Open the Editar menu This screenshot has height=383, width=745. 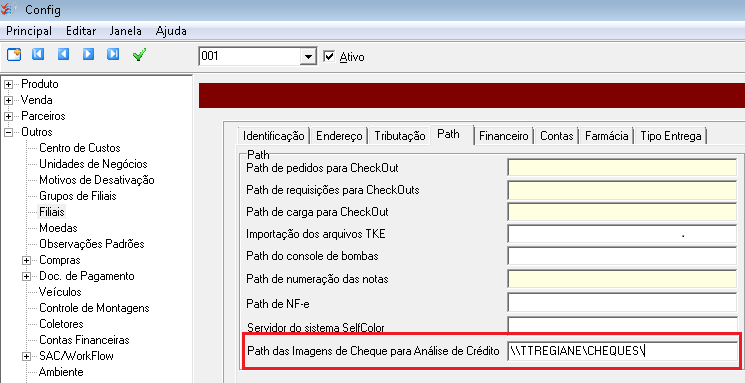(81, 31)
